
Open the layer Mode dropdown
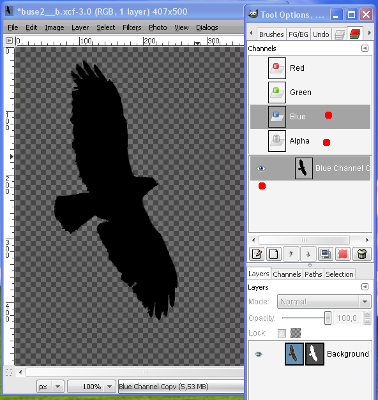point(324,302)
